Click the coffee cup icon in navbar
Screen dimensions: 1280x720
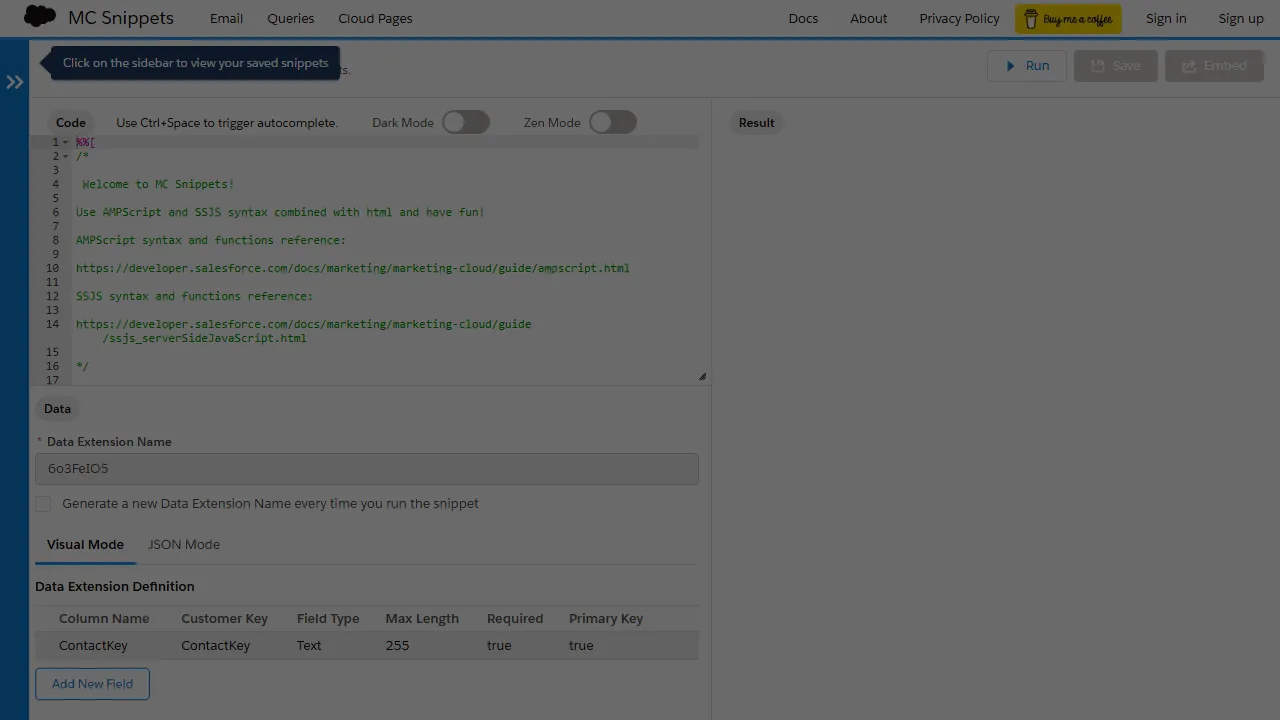click(1032, 18)
